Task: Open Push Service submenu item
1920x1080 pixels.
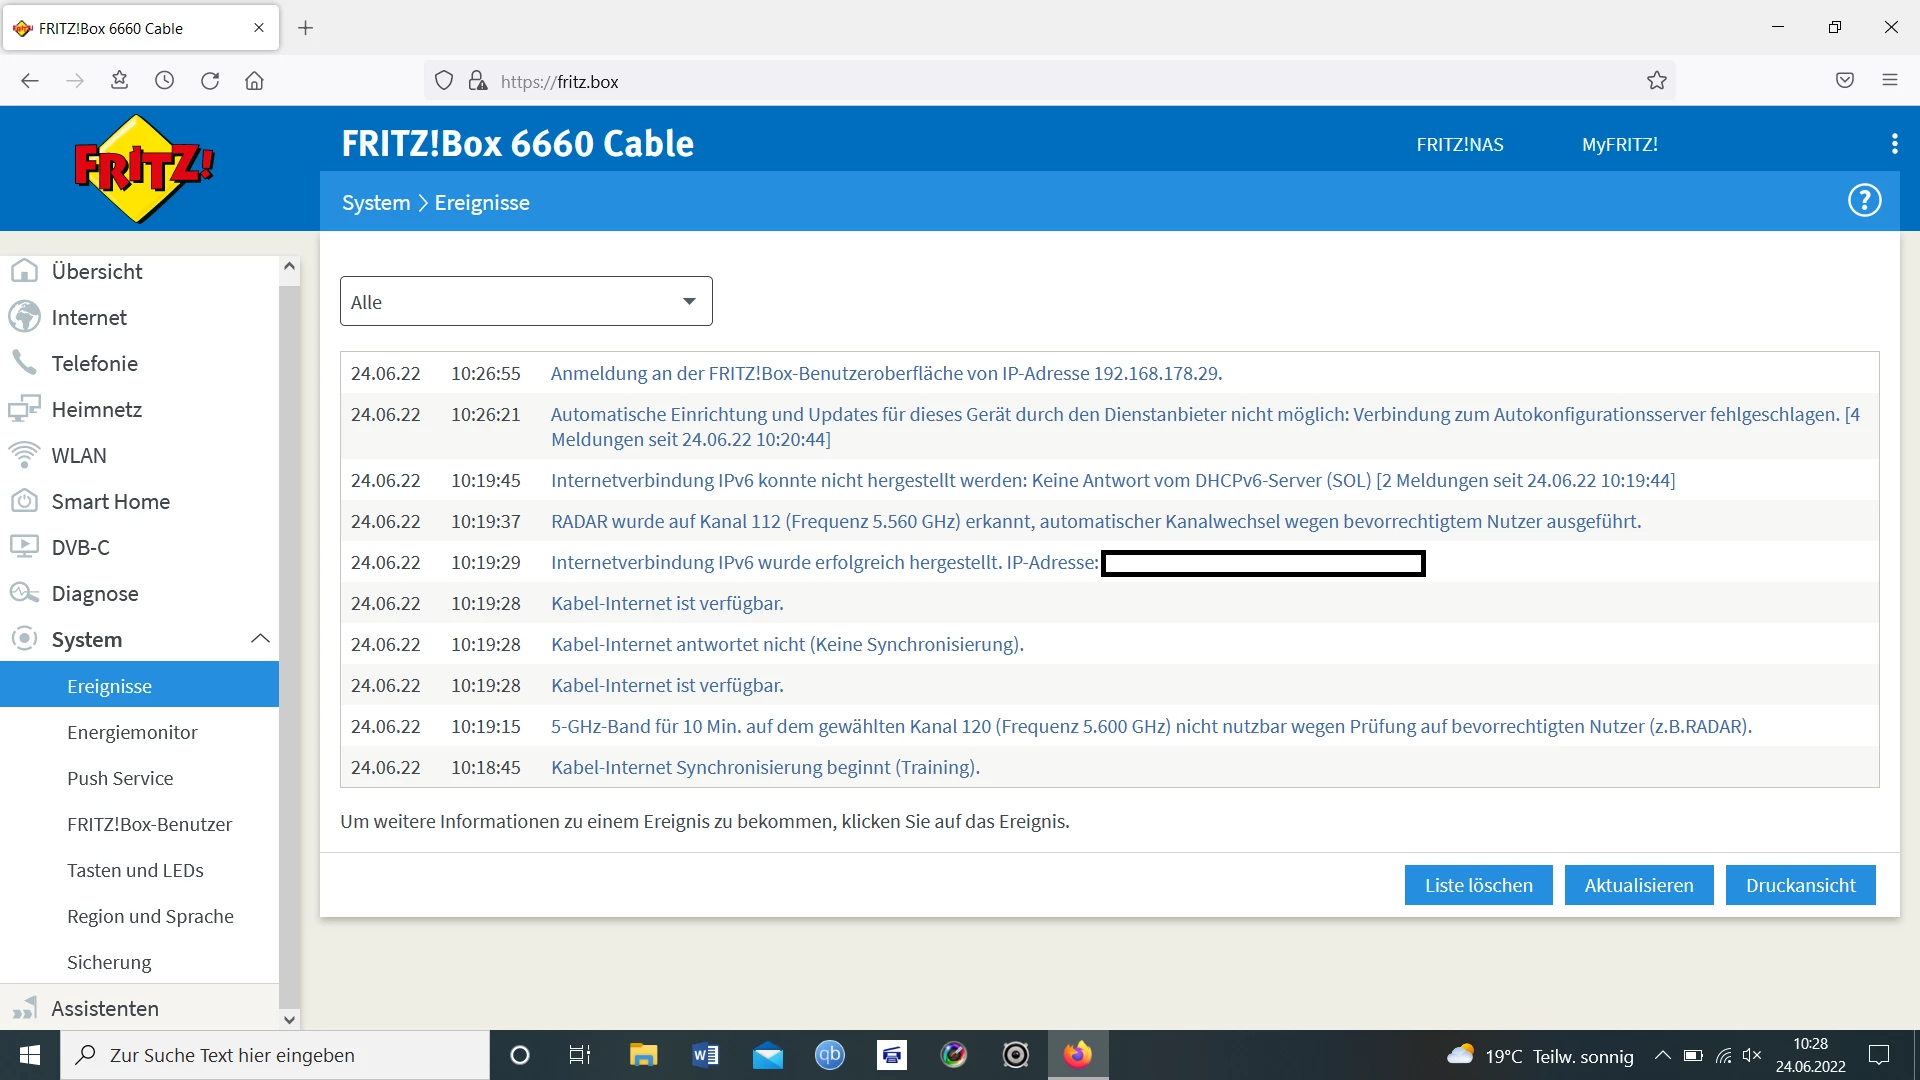Action: (120, 778)
